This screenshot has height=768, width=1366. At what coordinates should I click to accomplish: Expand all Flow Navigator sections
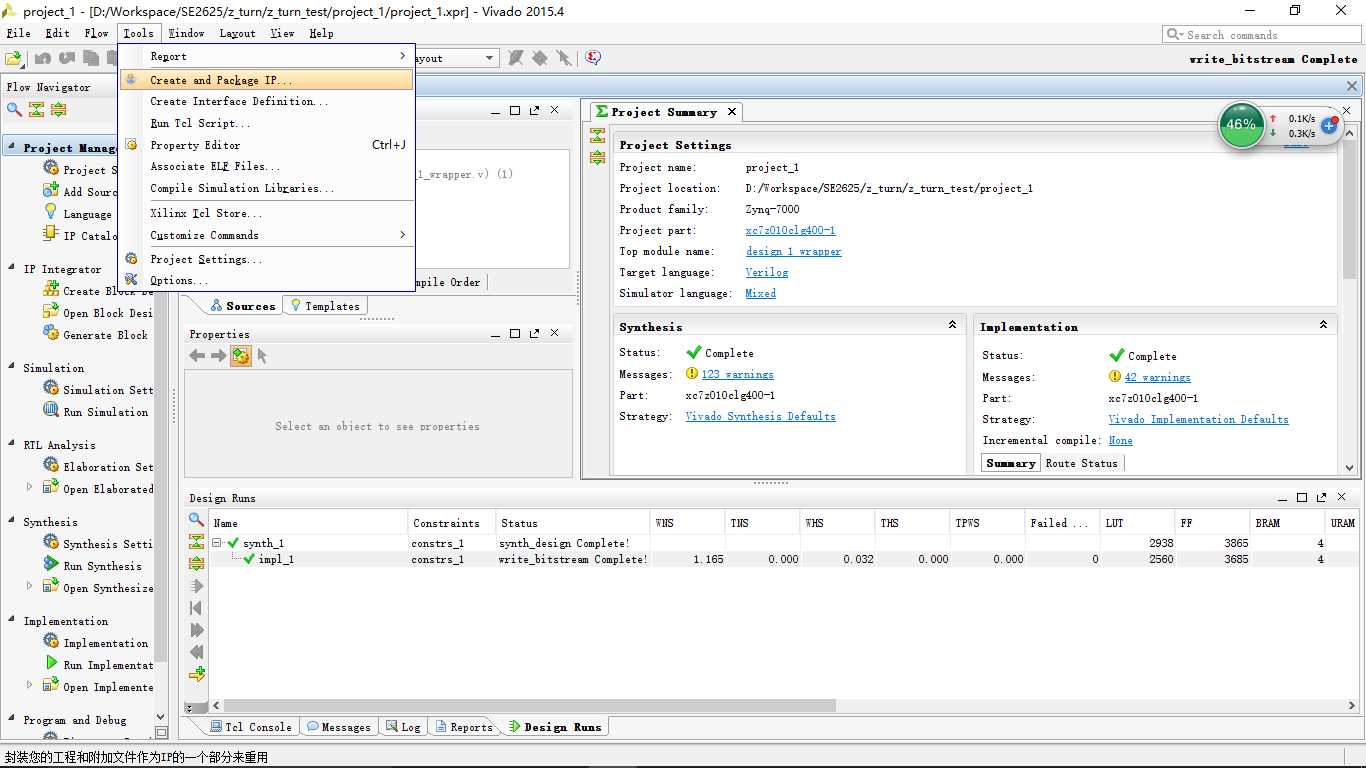59,109
